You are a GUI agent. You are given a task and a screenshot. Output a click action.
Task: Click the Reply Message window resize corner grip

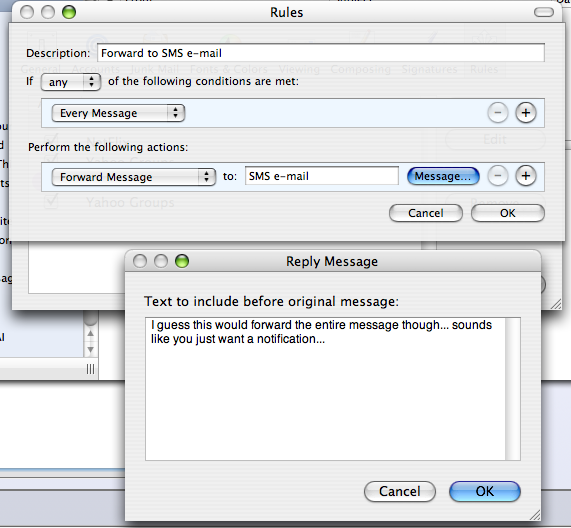click(535, 515)
